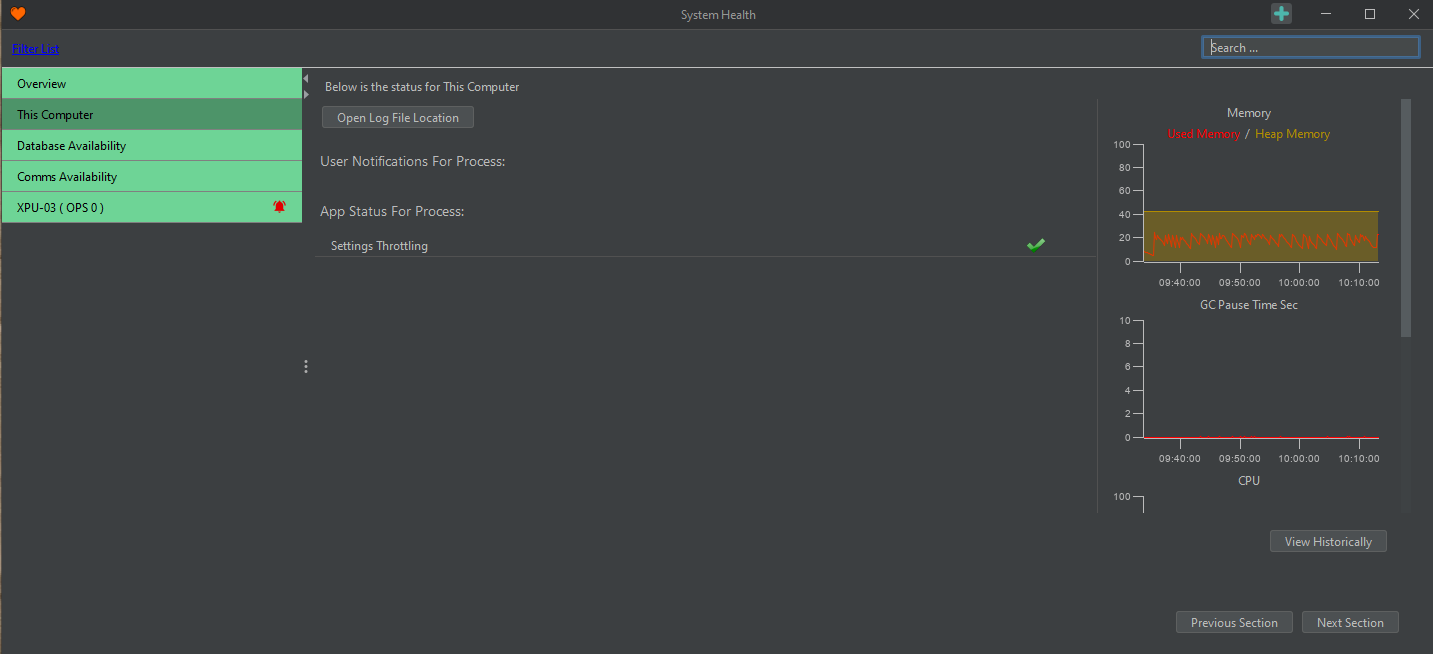Go to Previous Section
This screenshot has height=654, width=1433.
1233,623
